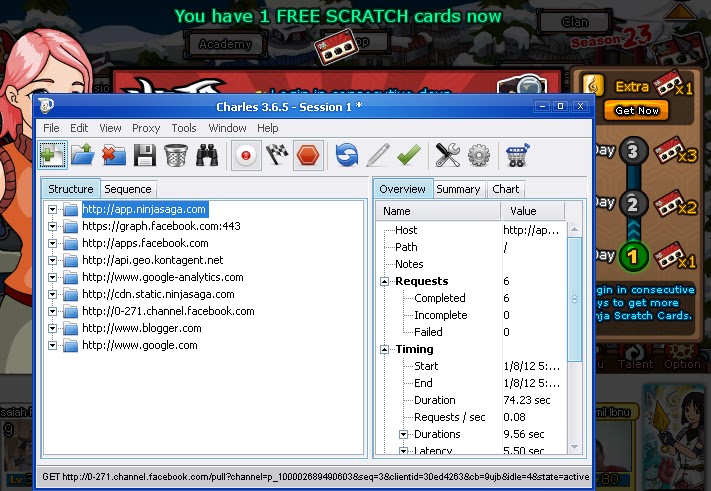This screenshot has height=491, width=711.
Task: Click the folder icon beside www.google-analytics.com
Action: (x=70, y=277)
